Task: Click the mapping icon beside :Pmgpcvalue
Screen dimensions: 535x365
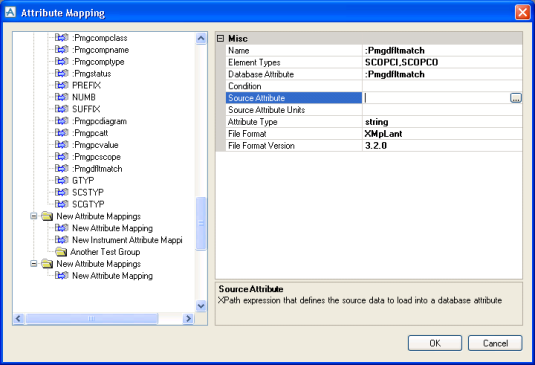Action: pos(61,145)
